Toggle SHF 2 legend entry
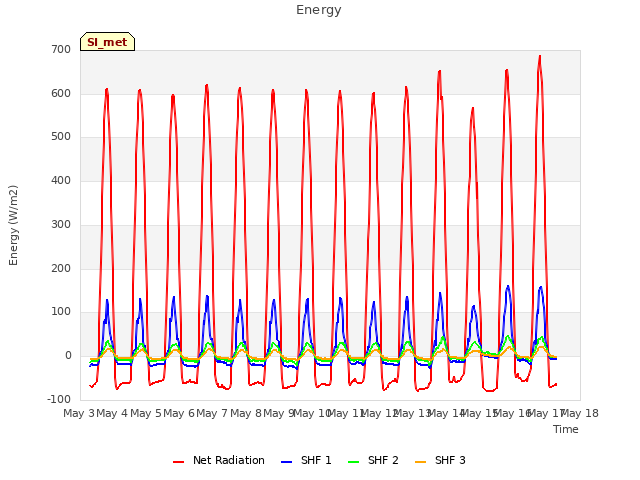 (373, 460)
